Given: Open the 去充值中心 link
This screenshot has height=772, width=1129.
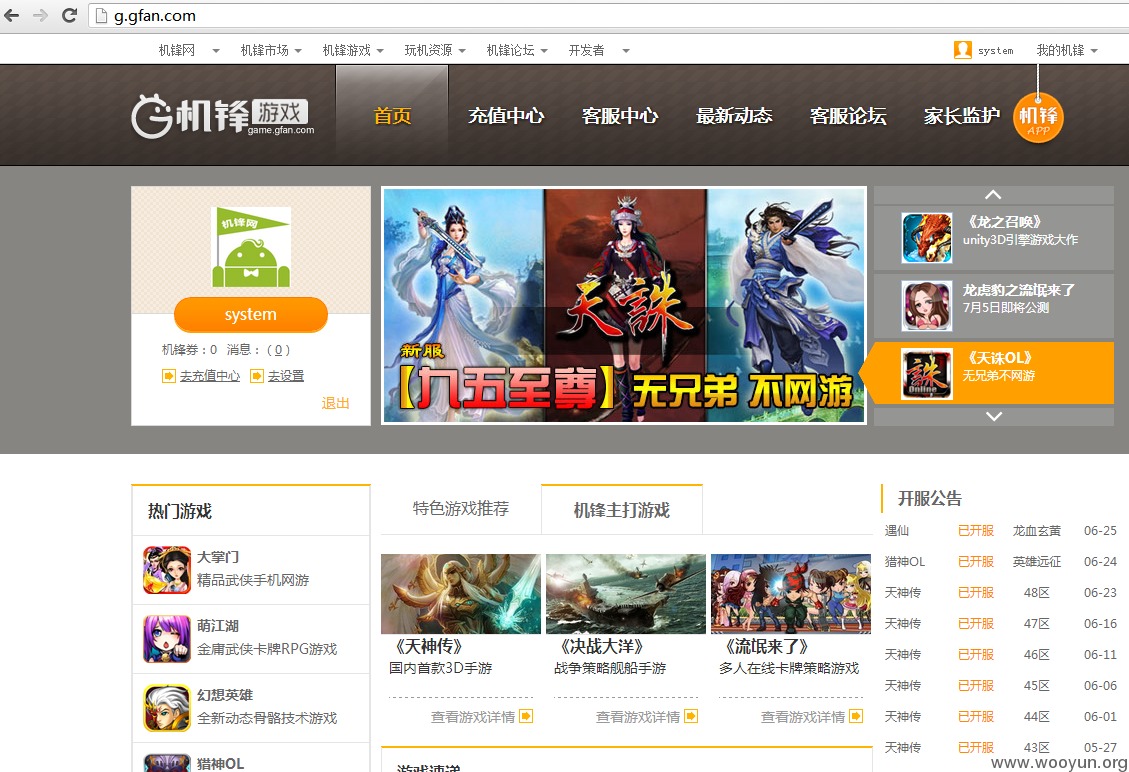Looking at the screenshot, I should click(x=210, y=376).
